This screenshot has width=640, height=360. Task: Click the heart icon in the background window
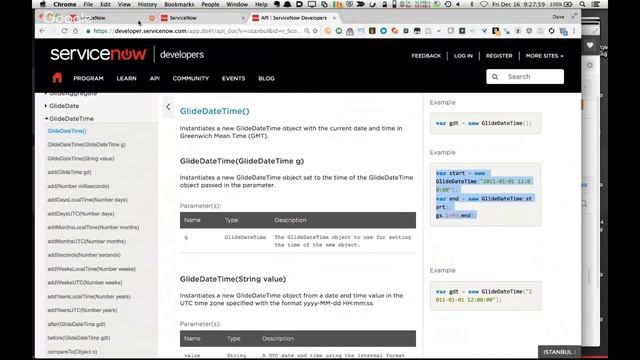click(590, 45)
